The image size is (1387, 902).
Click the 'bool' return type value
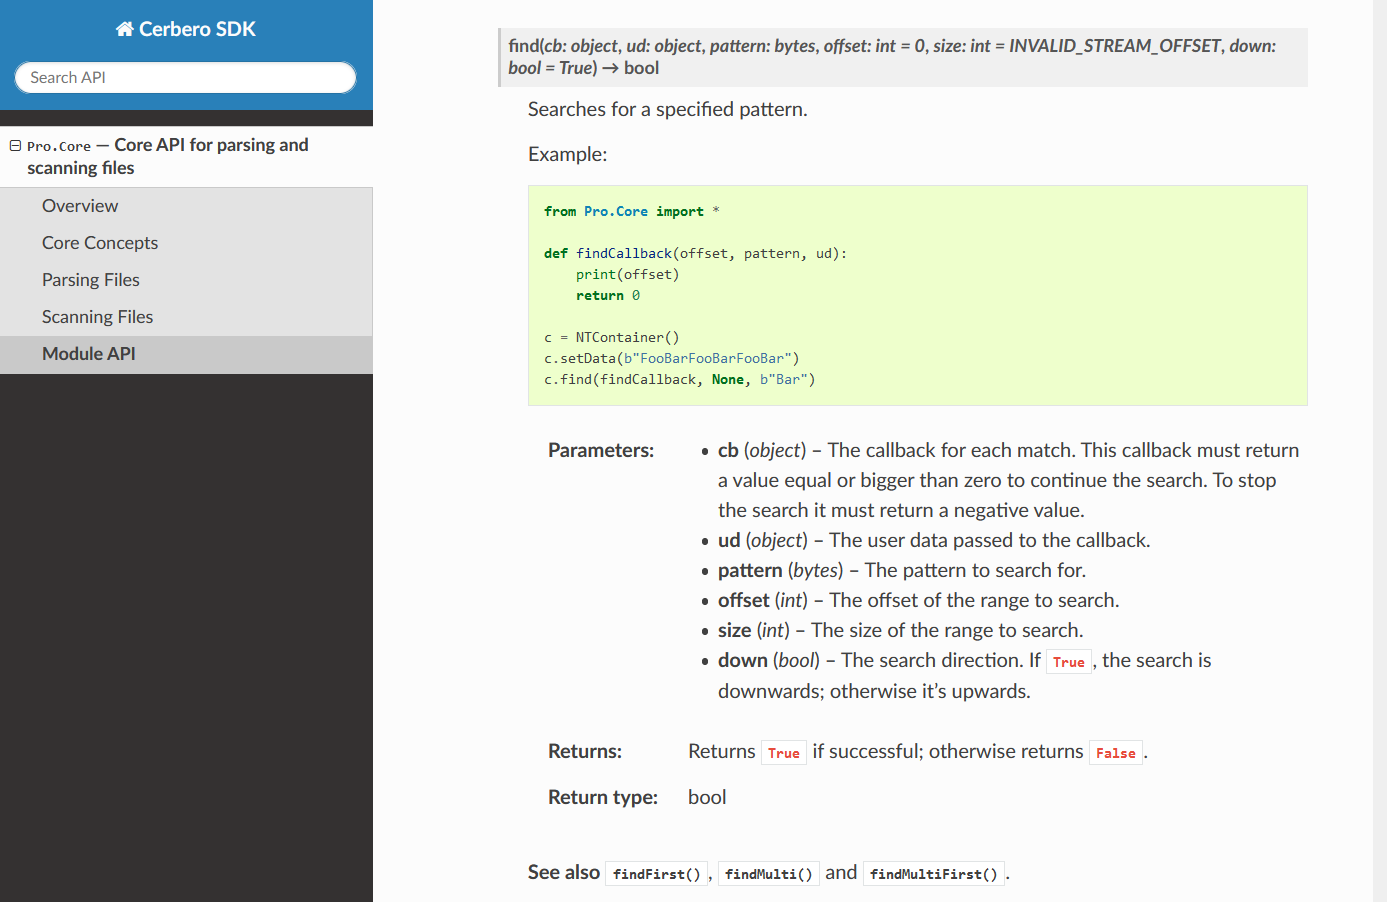[707, 797]
